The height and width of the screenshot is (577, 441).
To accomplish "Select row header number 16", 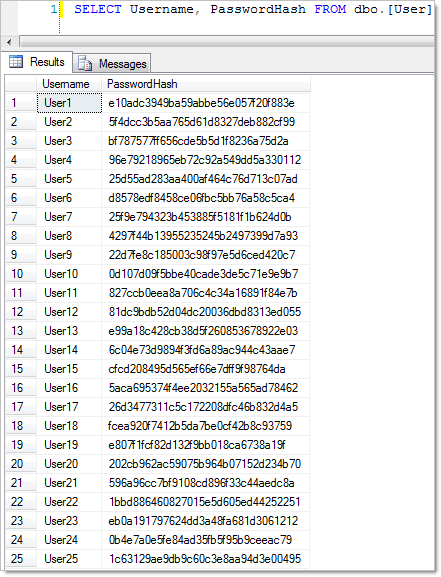I will [x=21, y=388].
